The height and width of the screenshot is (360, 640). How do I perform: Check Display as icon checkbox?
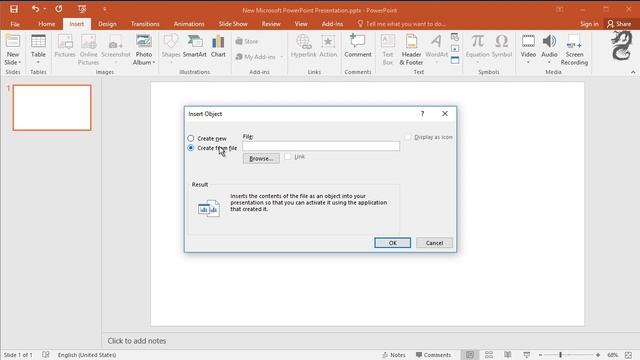coord(408,137)
